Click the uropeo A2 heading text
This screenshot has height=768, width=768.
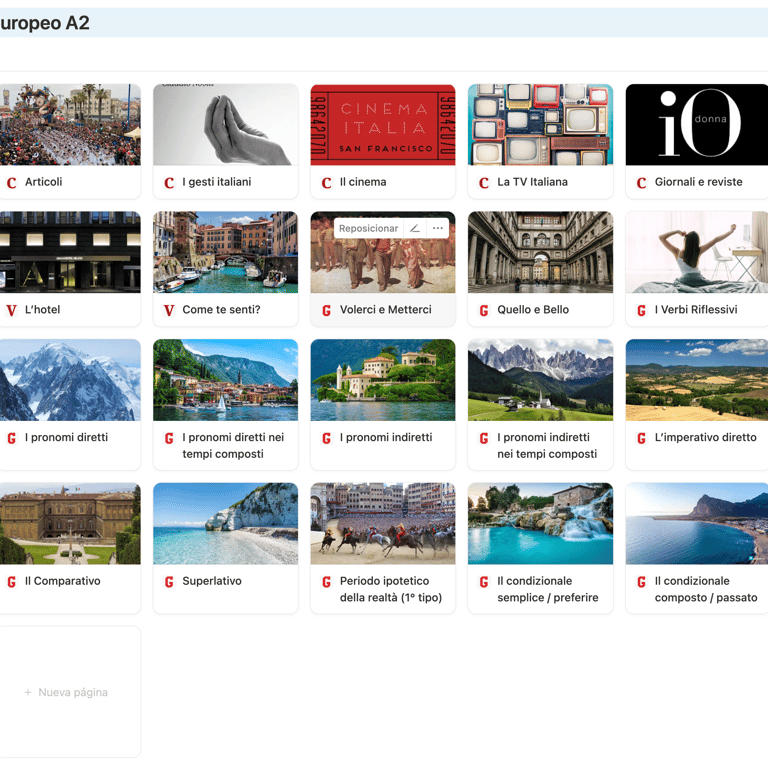[x=45, y=23]
